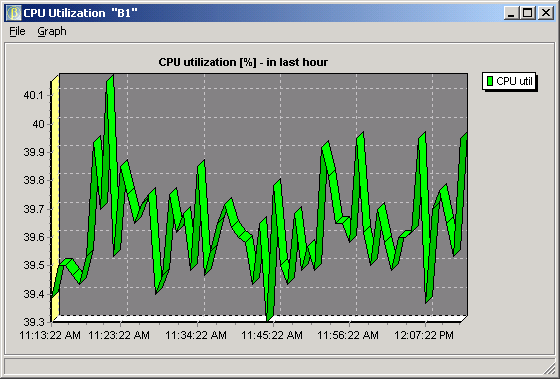Open the Graph menu
The width and height of the screenshot is (560, 379).
pos(52,31)
